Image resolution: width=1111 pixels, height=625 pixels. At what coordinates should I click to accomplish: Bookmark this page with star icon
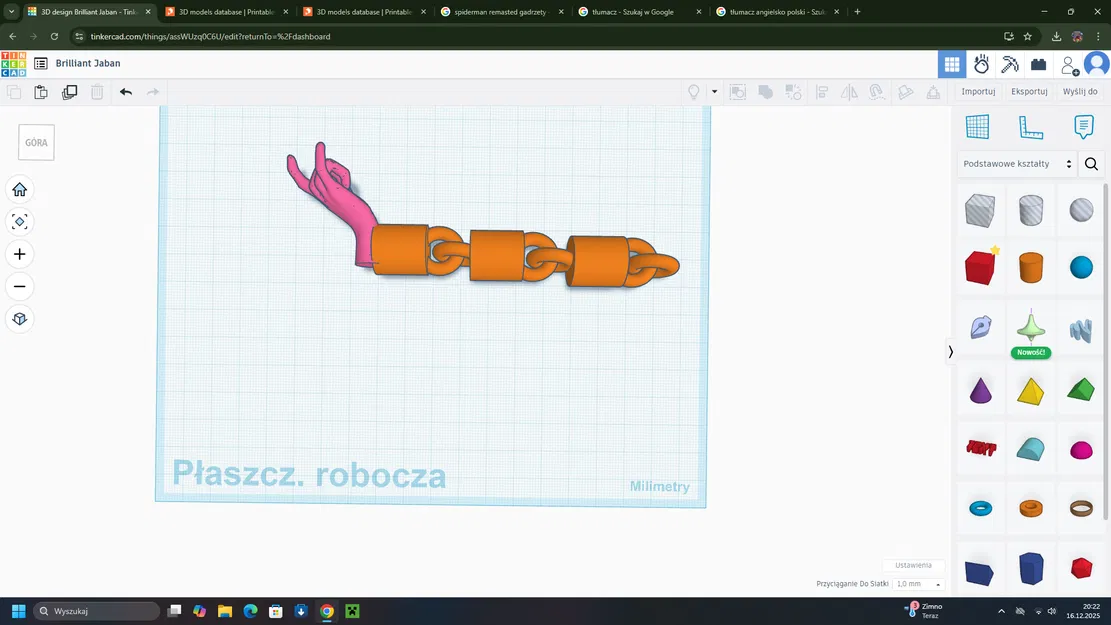click(x=1027, y=36)
